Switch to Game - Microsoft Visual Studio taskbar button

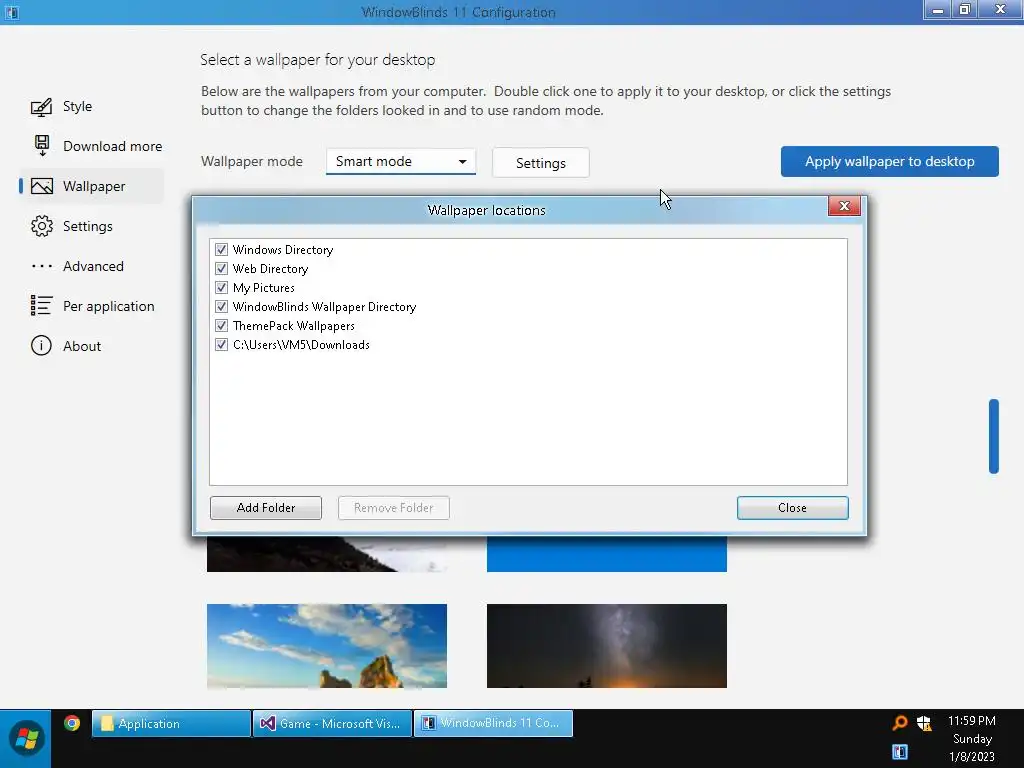pyautogui.click(x=332, y=723)
